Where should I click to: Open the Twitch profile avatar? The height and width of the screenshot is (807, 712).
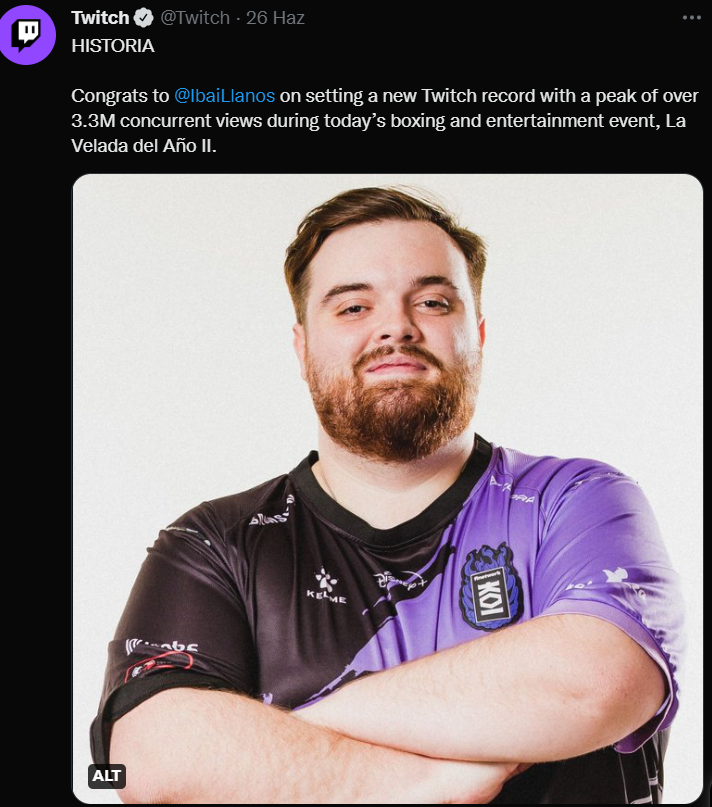[x=26, y=35]
